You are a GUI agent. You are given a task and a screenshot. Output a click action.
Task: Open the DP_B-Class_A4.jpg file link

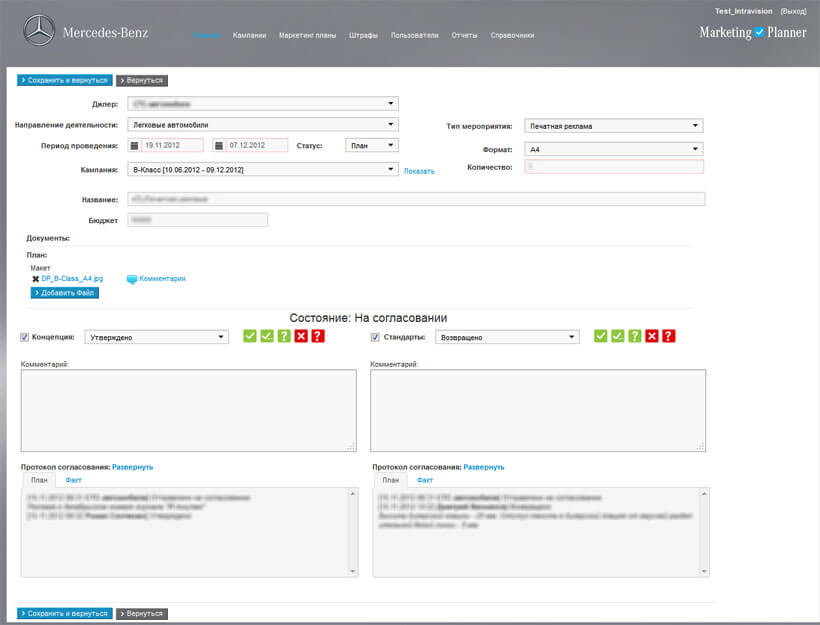coord(72,279)
